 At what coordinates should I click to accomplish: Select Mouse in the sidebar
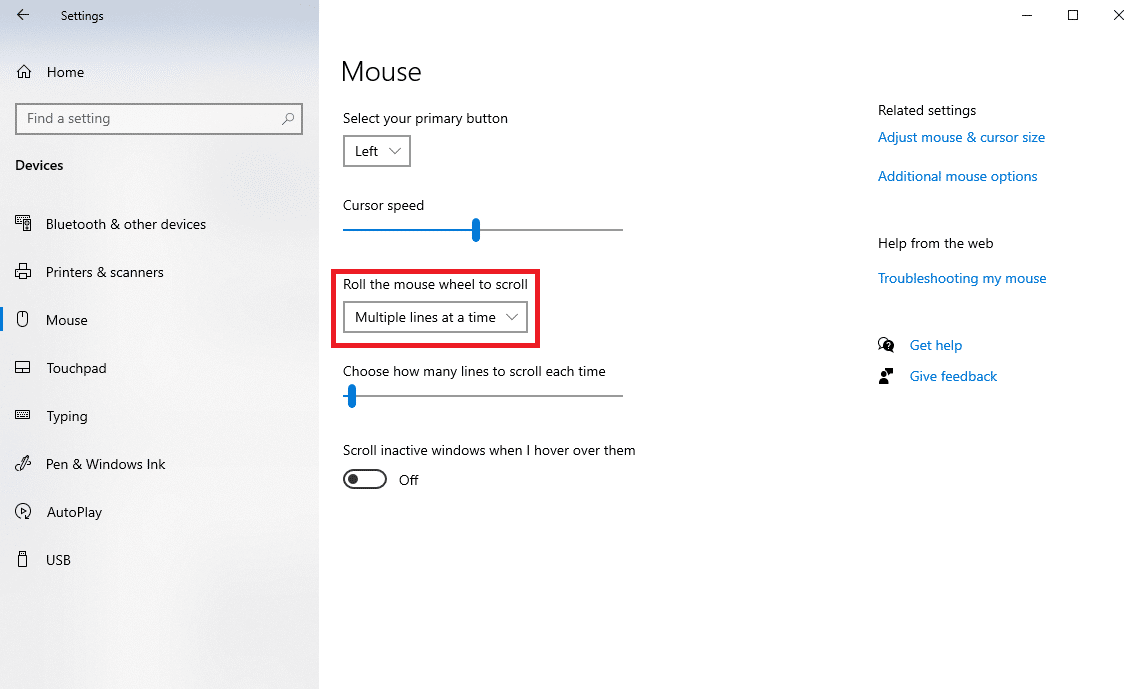coord(67,320)
